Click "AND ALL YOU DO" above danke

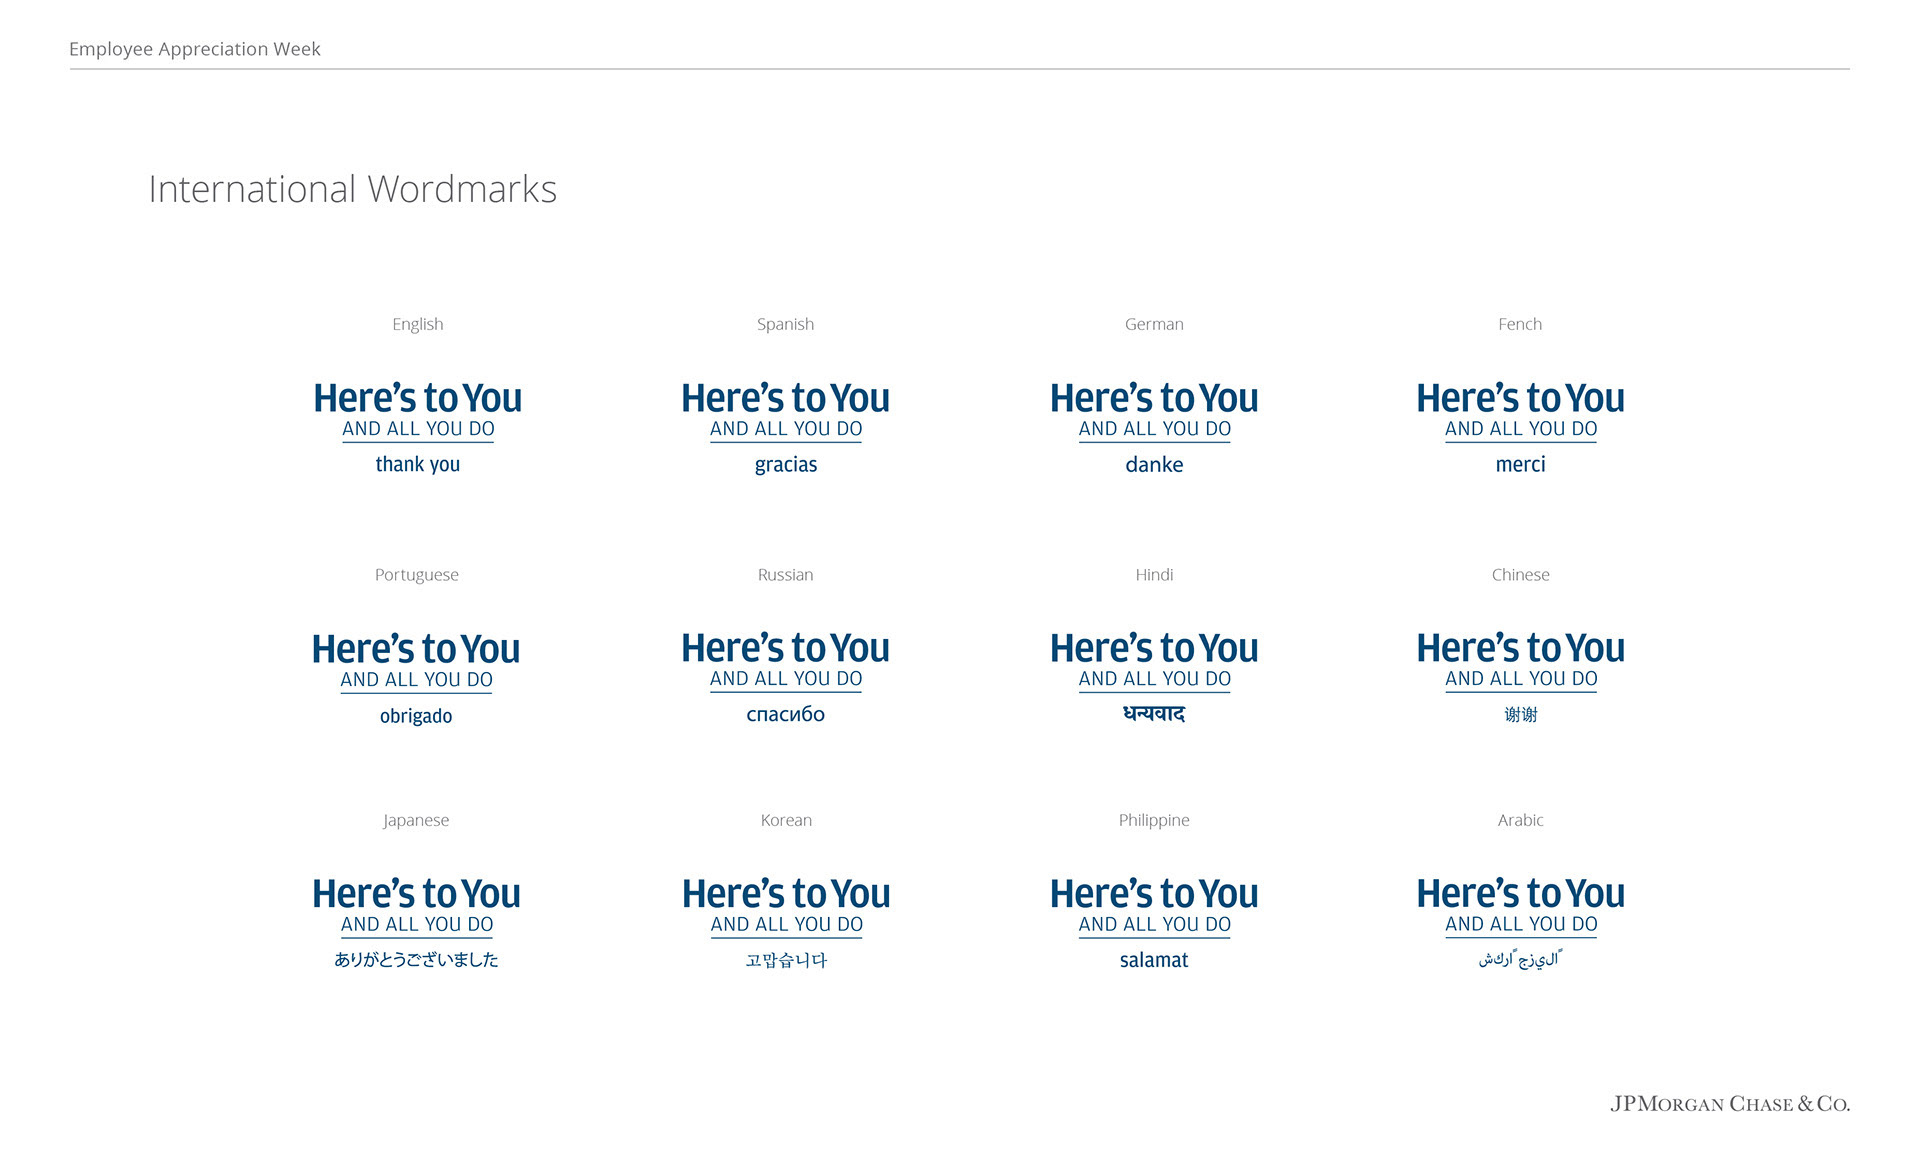click(x=1154, y=429)
